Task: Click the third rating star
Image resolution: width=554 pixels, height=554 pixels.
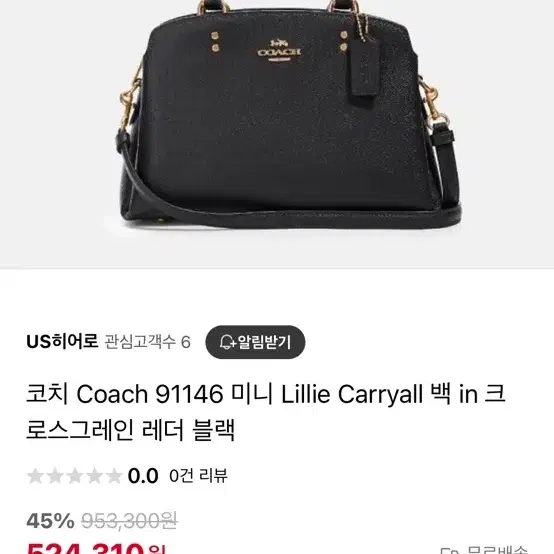Action: point(75,476)
